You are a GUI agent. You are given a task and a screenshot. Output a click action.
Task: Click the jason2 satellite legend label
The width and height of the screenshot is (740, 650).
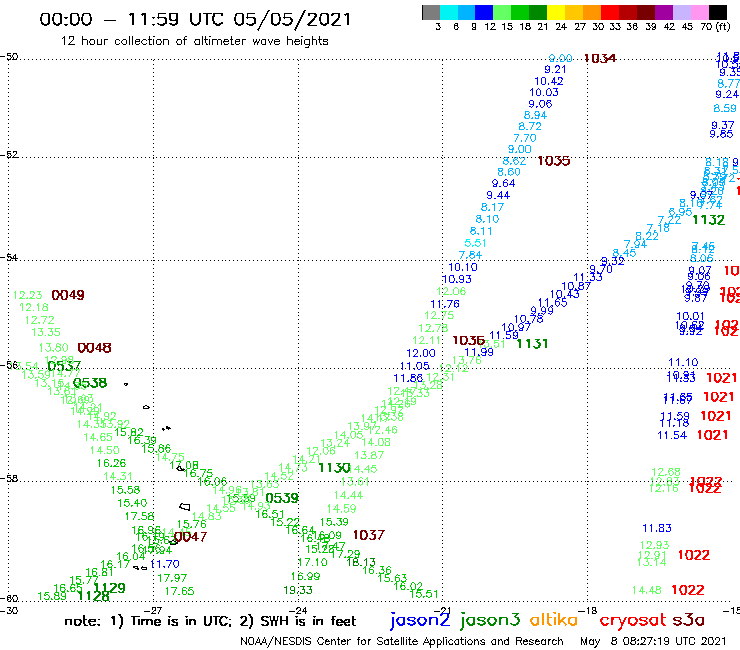point(420,620)
